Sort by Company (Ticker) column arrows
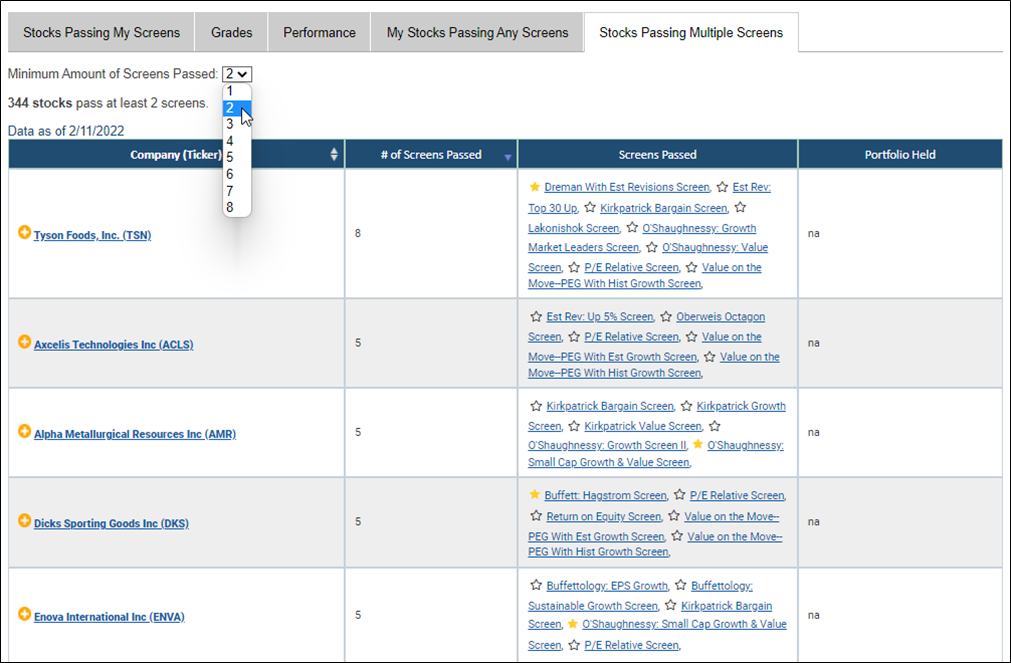Image resolution: width=1011 pixels, height=663 pixels. [334, 155]
